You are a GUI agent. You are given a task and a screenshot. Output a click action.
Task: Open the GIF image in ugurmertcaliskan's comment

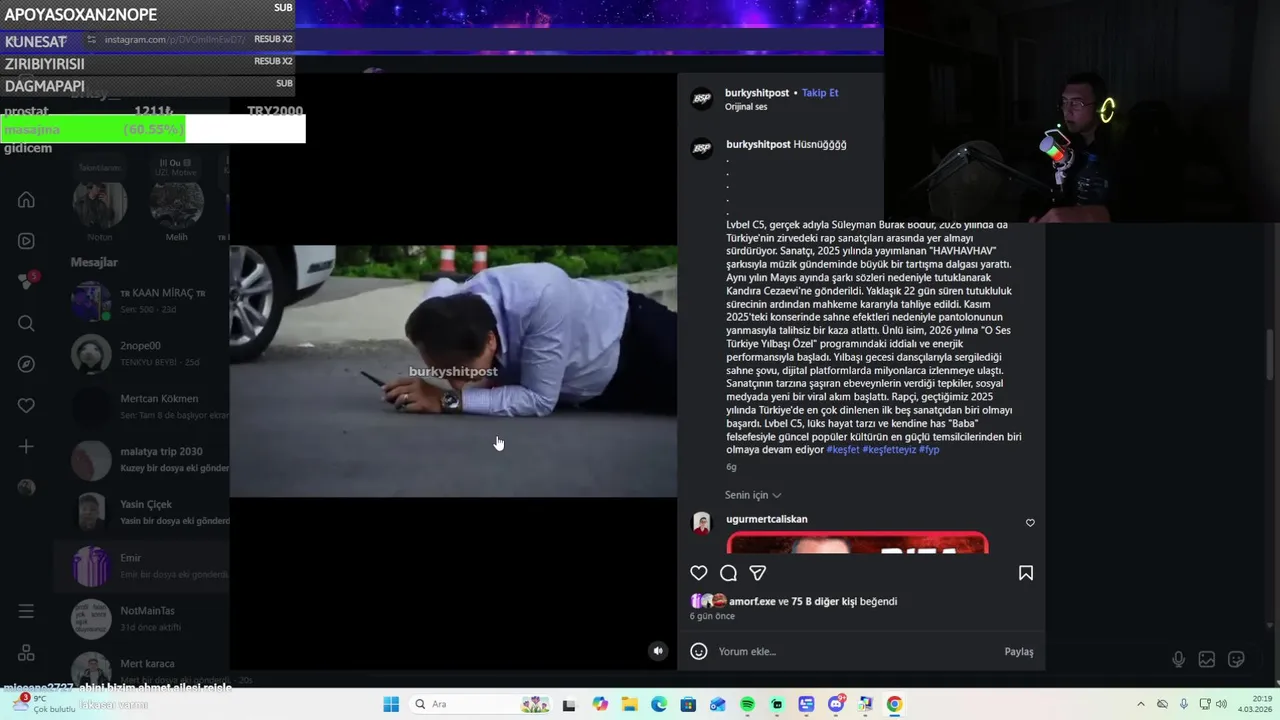point(857,542)
